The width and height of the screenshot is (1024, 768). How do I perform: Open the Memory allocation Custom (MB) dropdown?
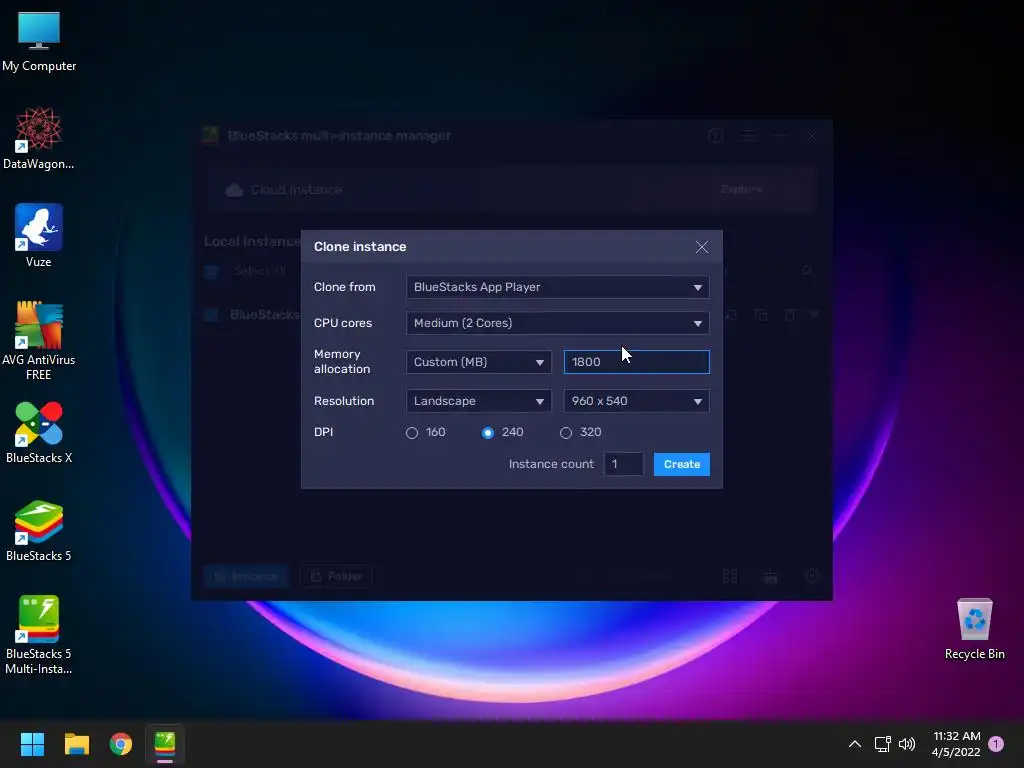479,362
